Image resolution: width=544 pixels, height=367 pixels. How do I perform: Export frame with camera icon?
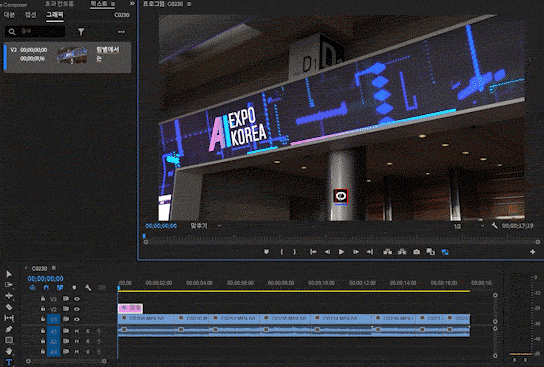pos(416,252)
